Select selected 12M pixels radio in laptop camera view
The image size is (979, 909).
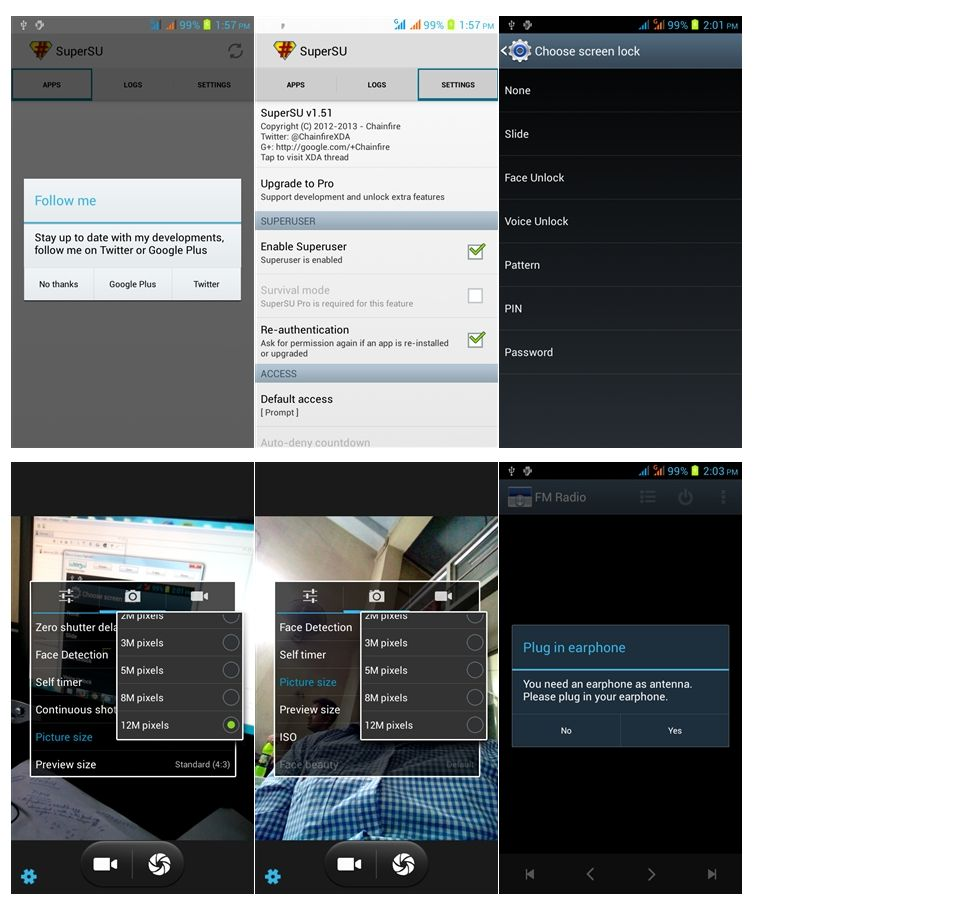231,725
